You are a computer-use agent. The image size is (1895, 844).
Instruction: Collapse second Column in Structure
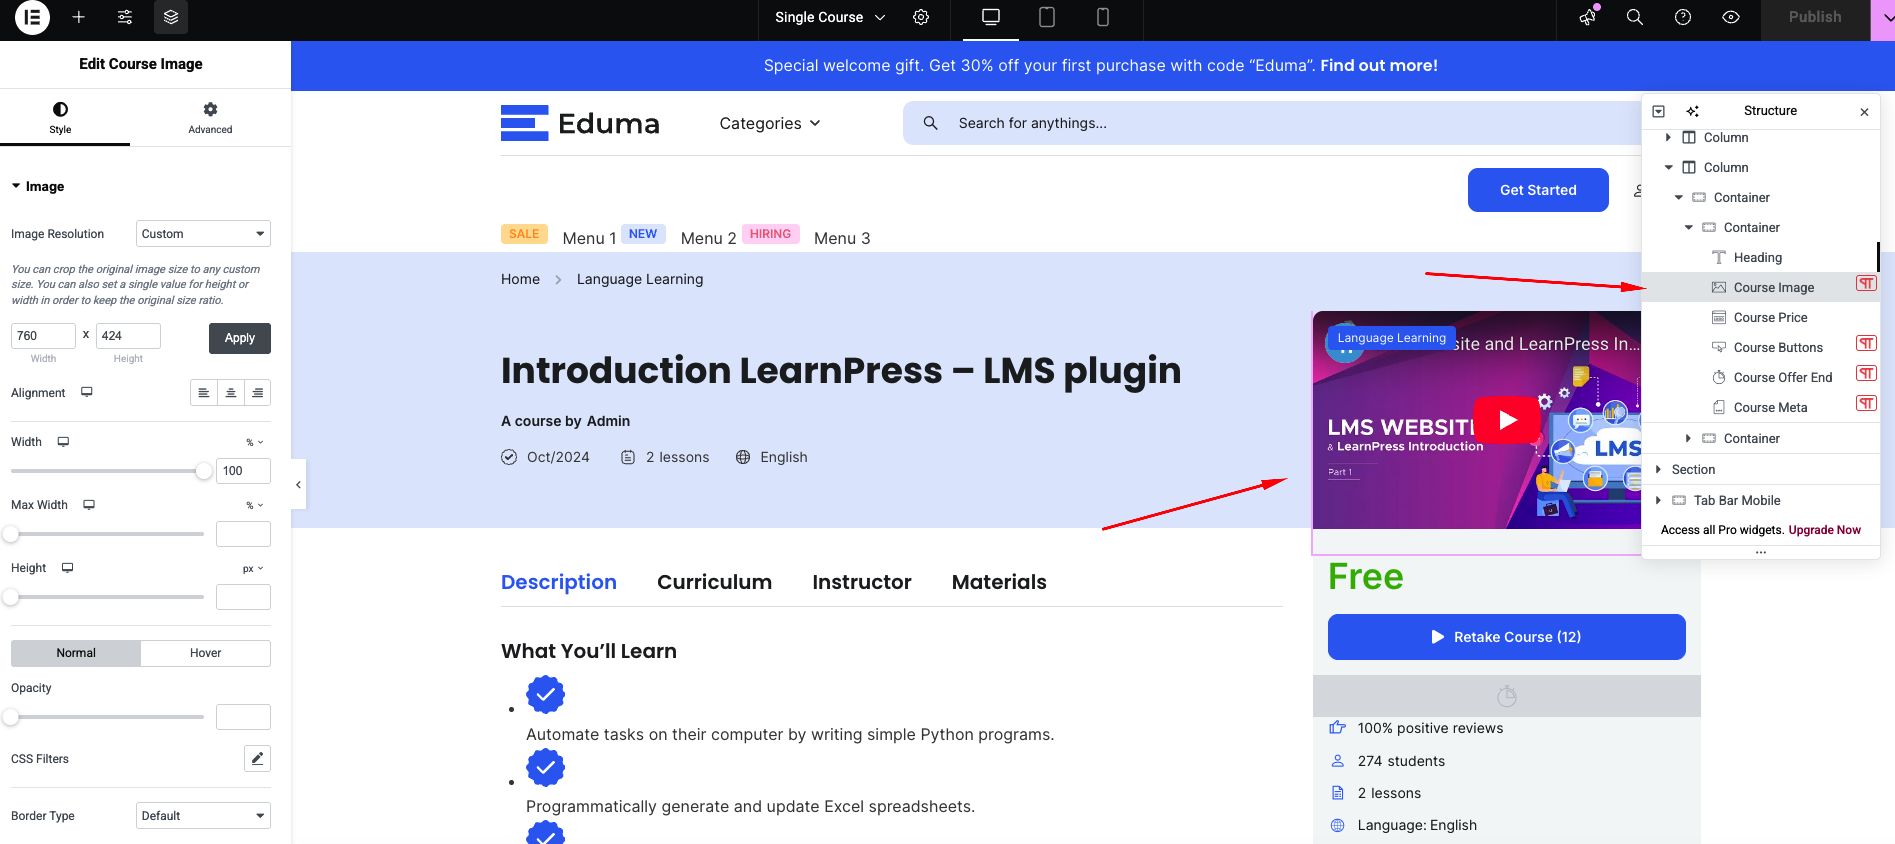pyautogui.click(x=1668, y=167)
